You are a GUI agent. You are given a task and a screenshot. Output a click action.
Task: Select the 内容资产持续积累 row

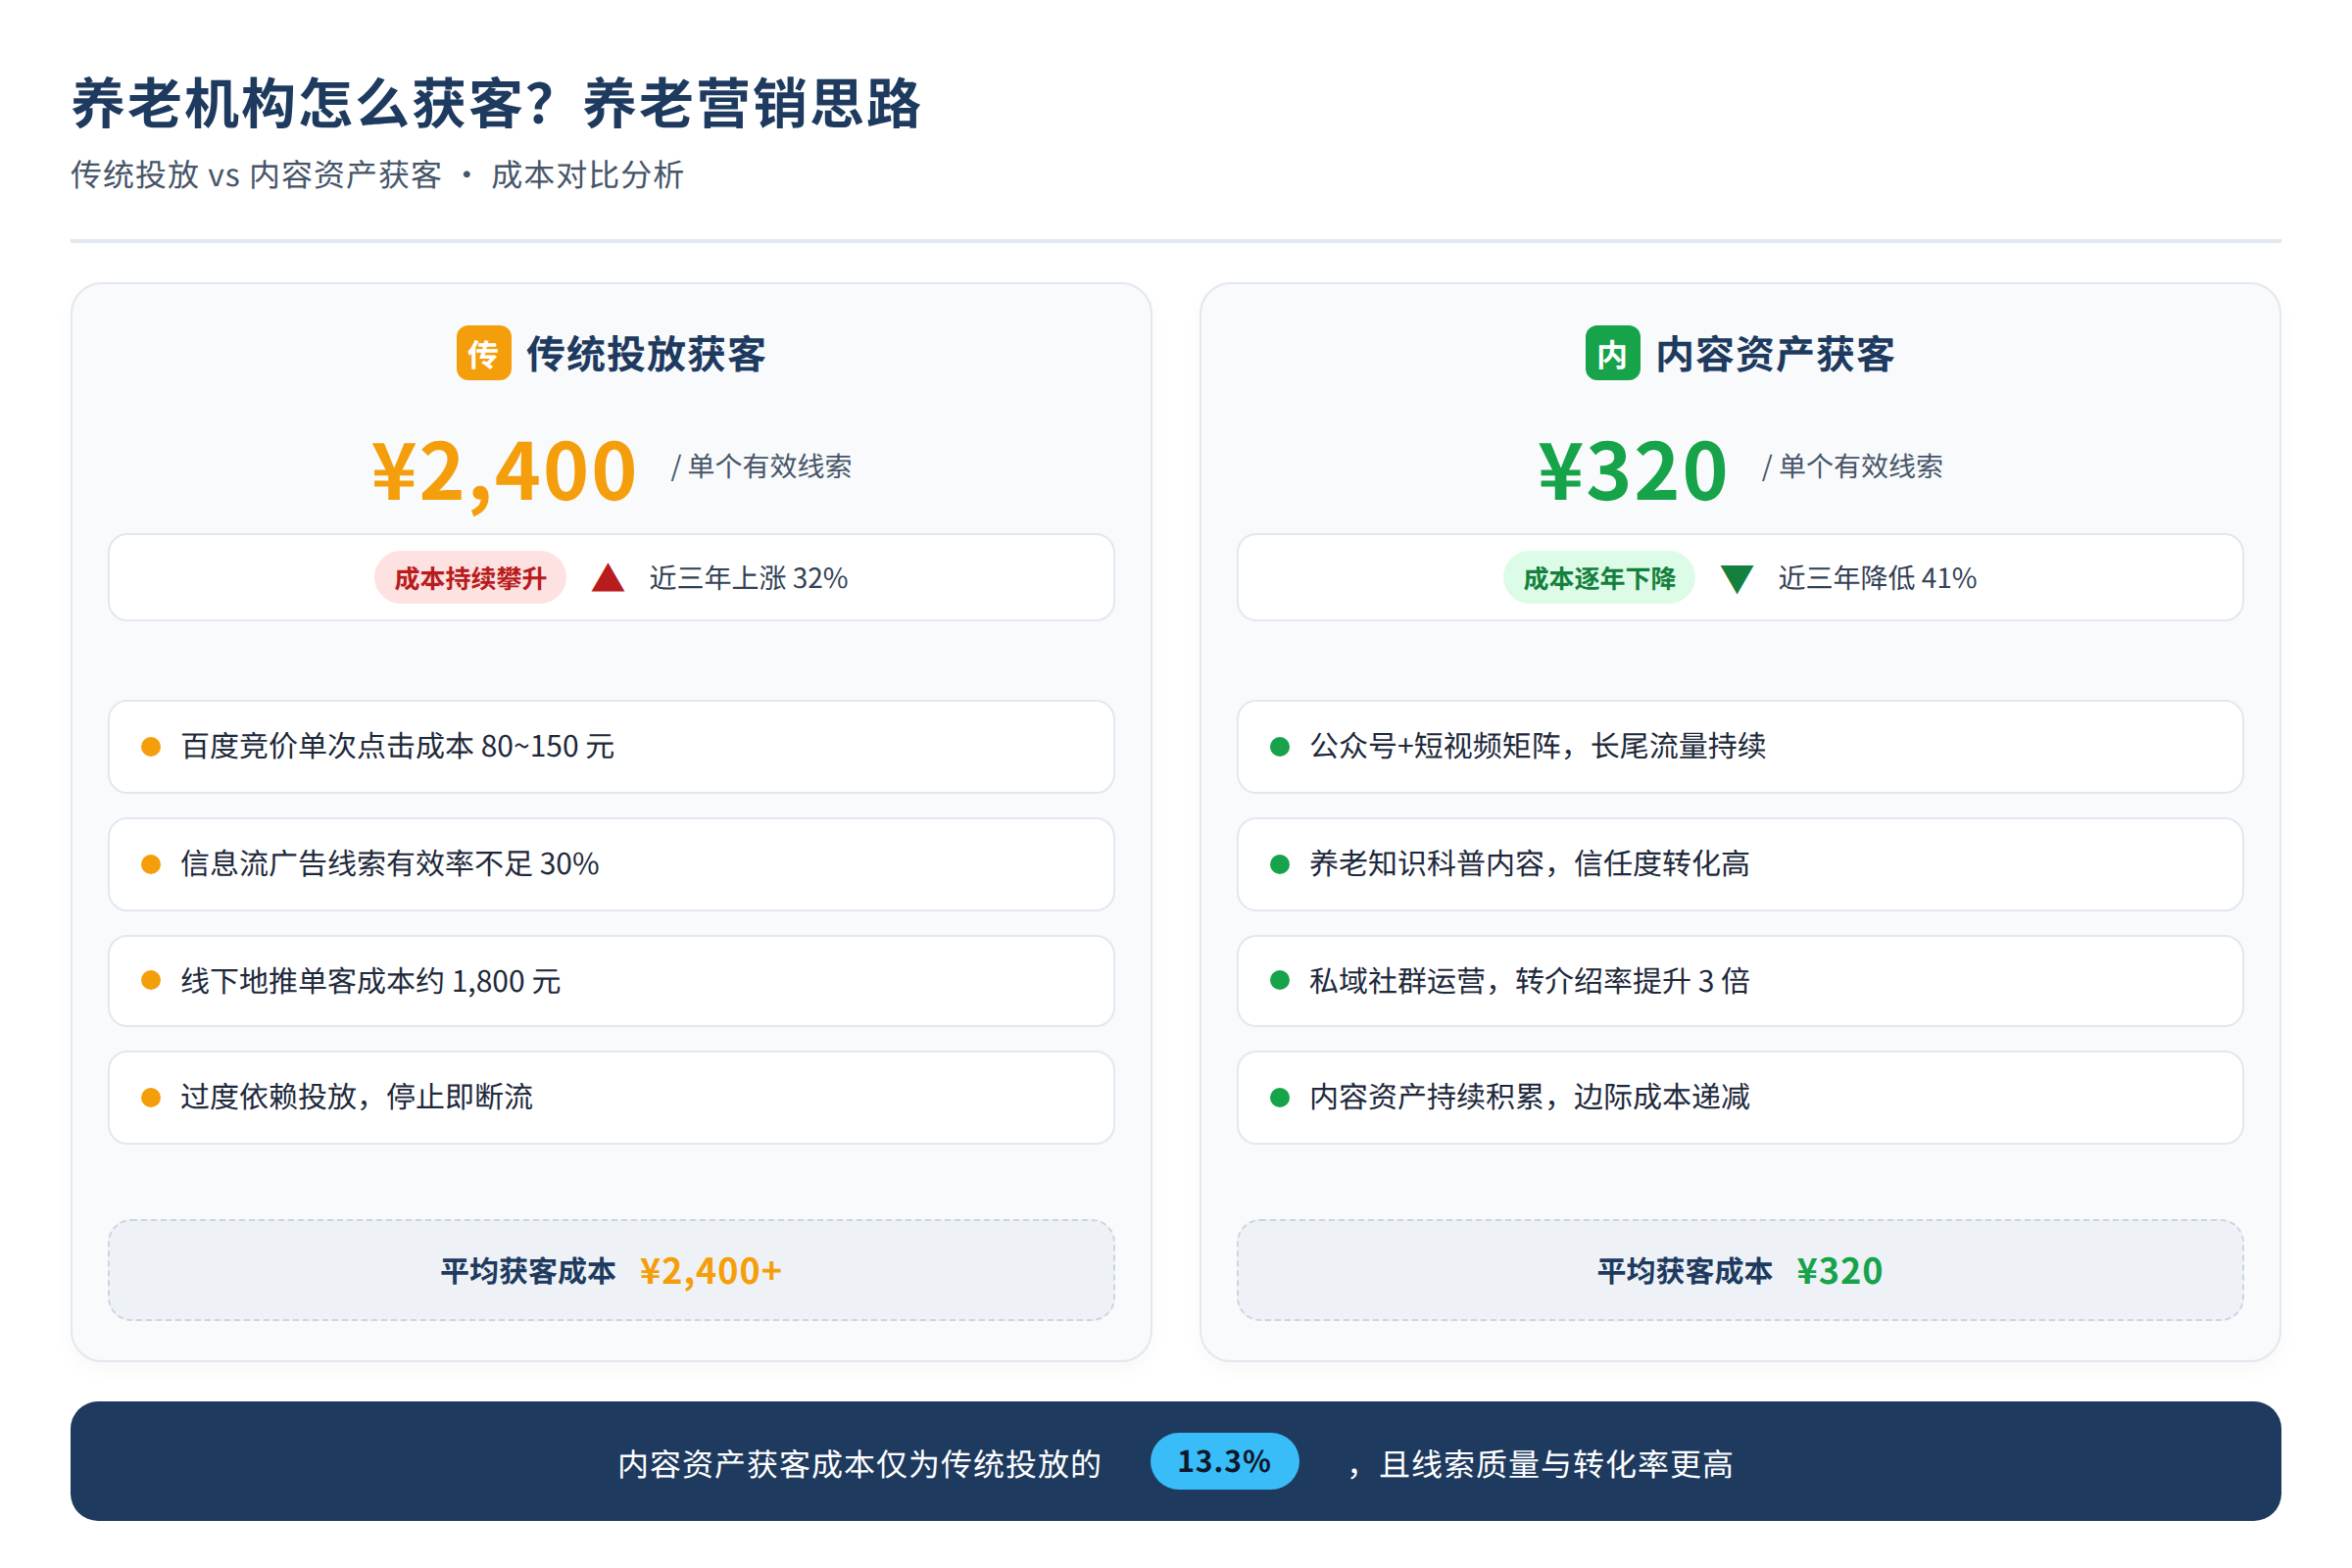(1740, 1097)
